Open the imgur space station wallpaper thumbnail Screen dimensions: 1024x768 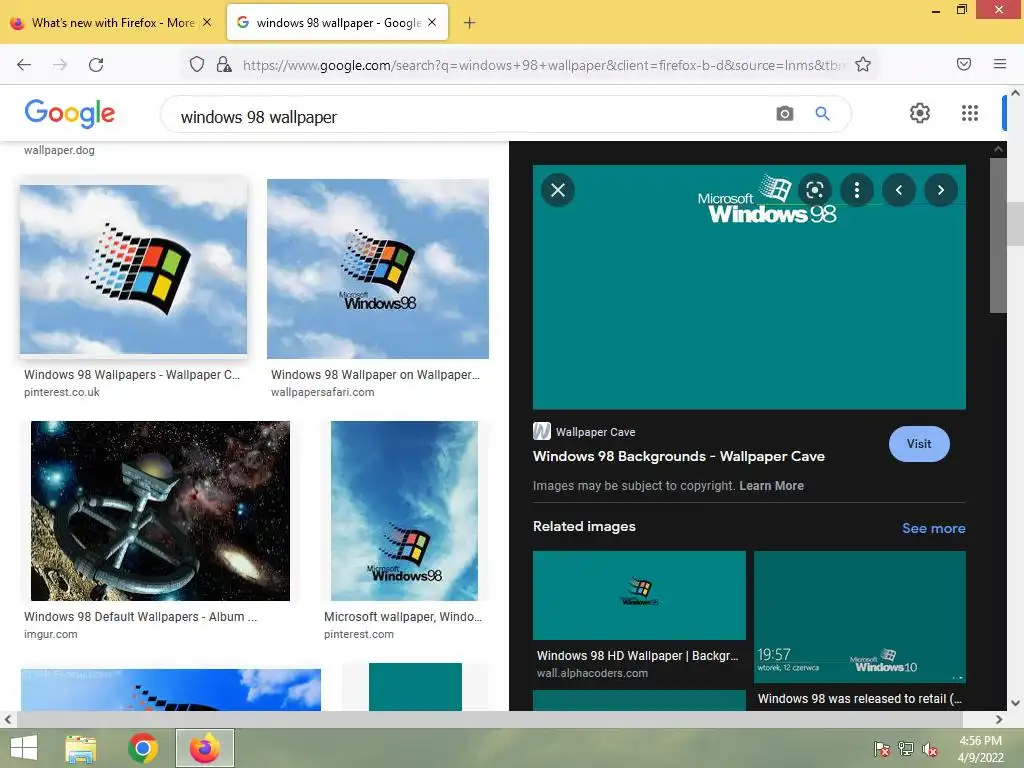pos(160,511)
